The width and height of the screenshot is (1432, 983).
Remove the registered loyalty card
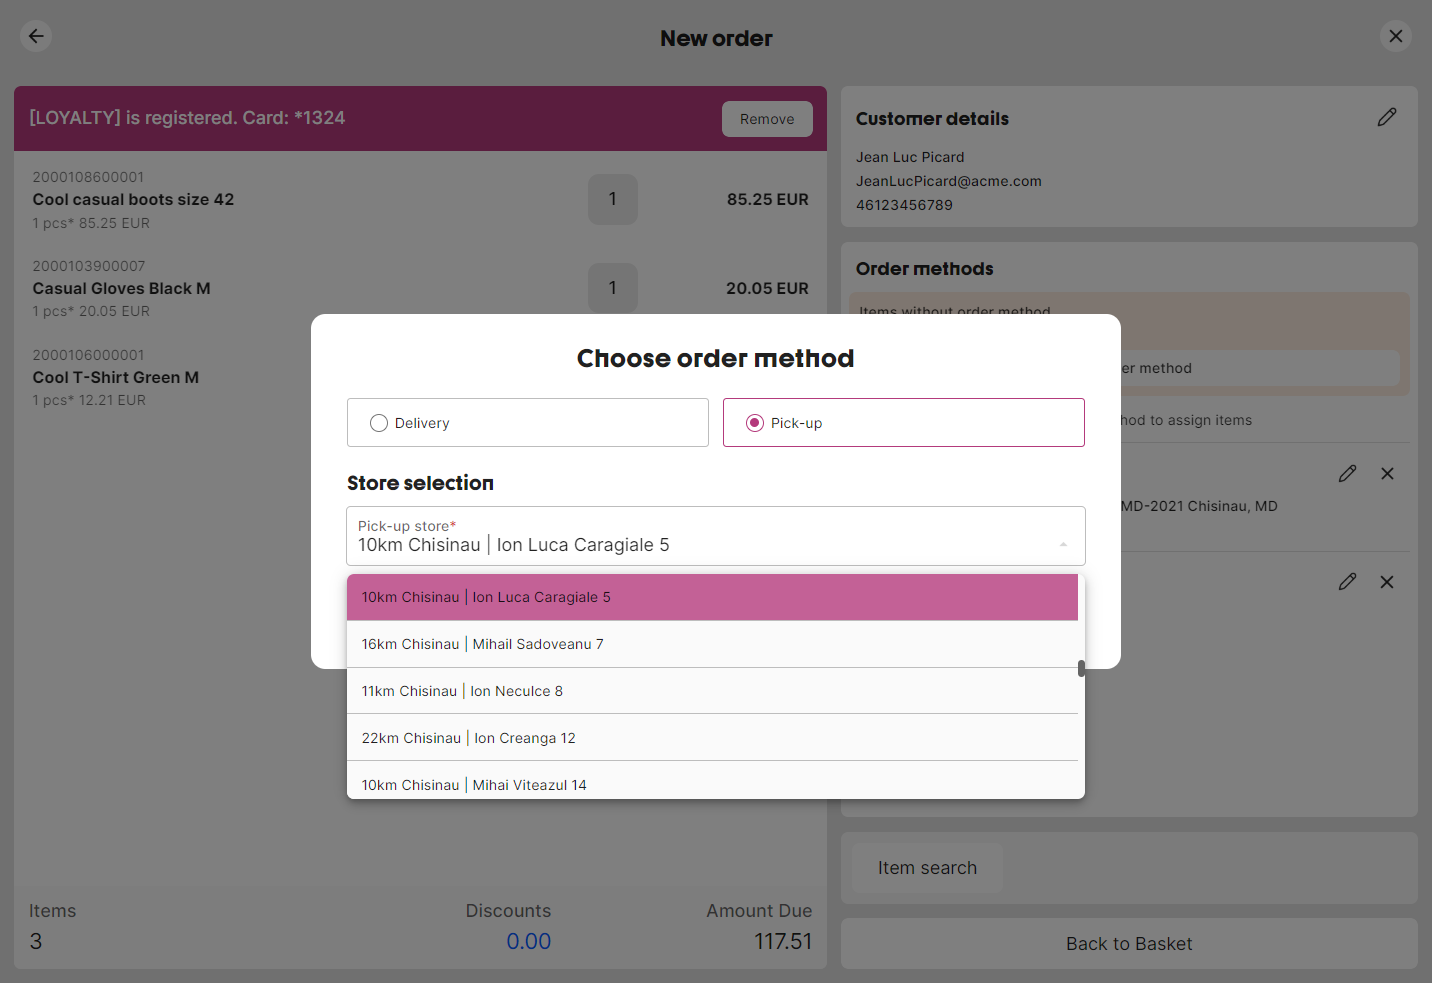pyautogui.click(x=767, y=119)
